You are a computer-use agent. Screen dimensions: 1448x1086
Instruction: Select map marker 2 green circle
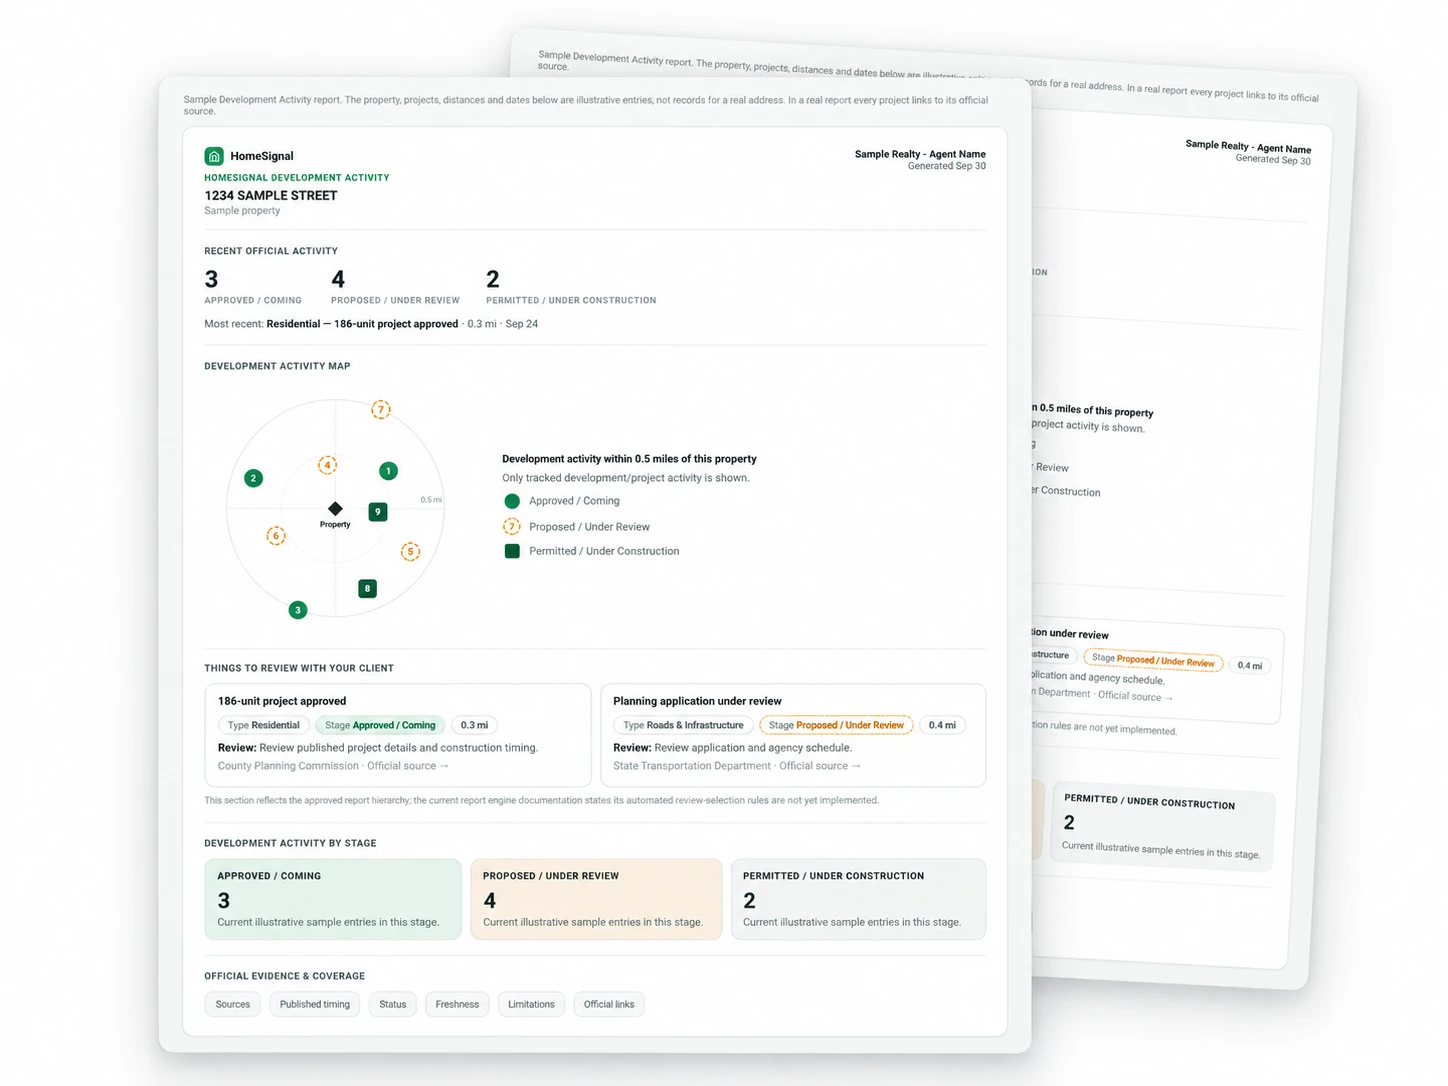point(254,479)
